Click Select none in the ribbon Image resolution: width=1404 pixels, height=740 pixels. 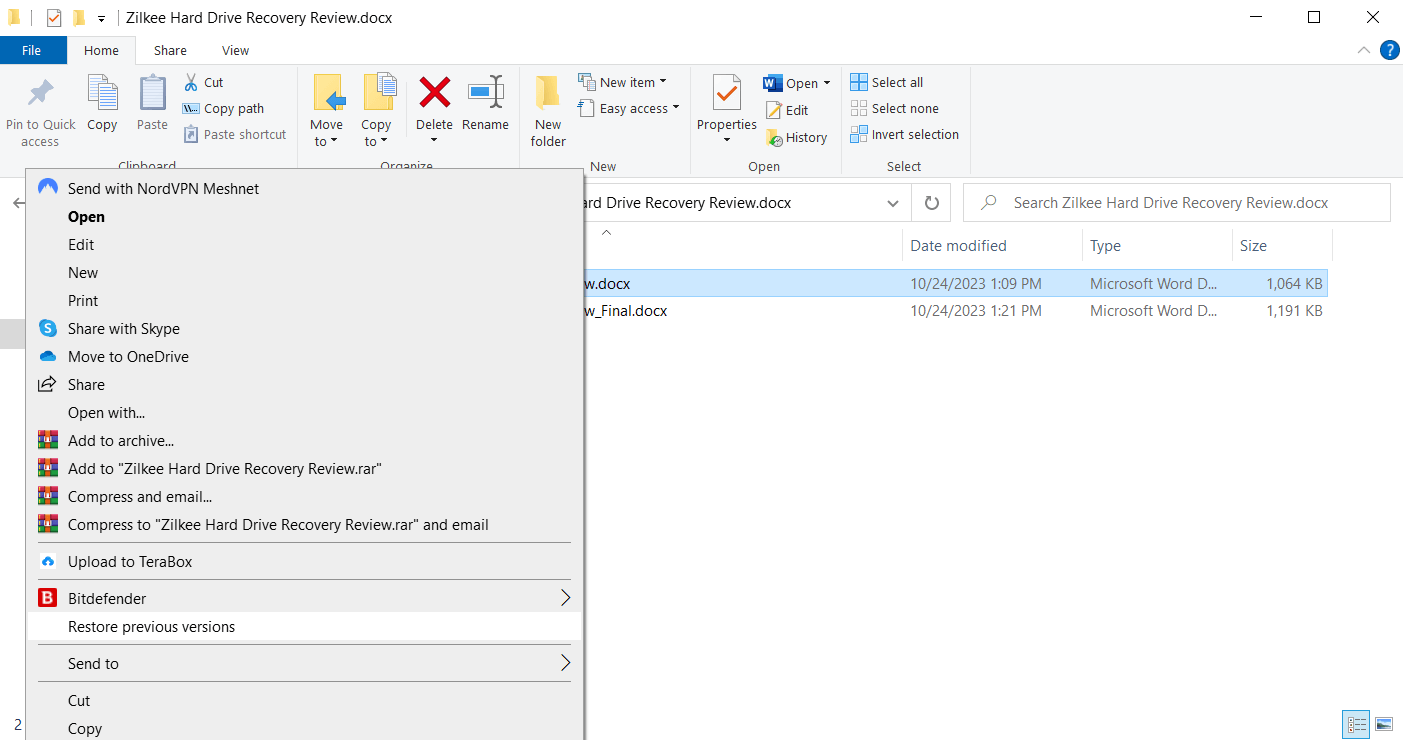894,108
